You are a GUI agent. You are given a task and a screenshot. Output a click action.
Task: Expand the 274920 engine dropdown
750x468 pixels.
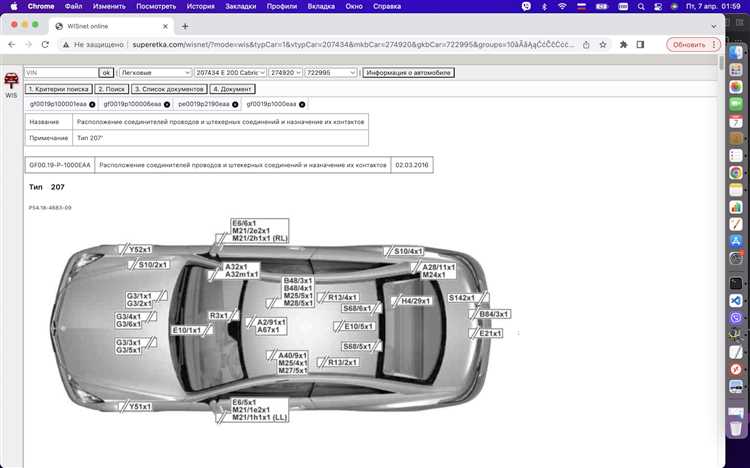[285, 73]
